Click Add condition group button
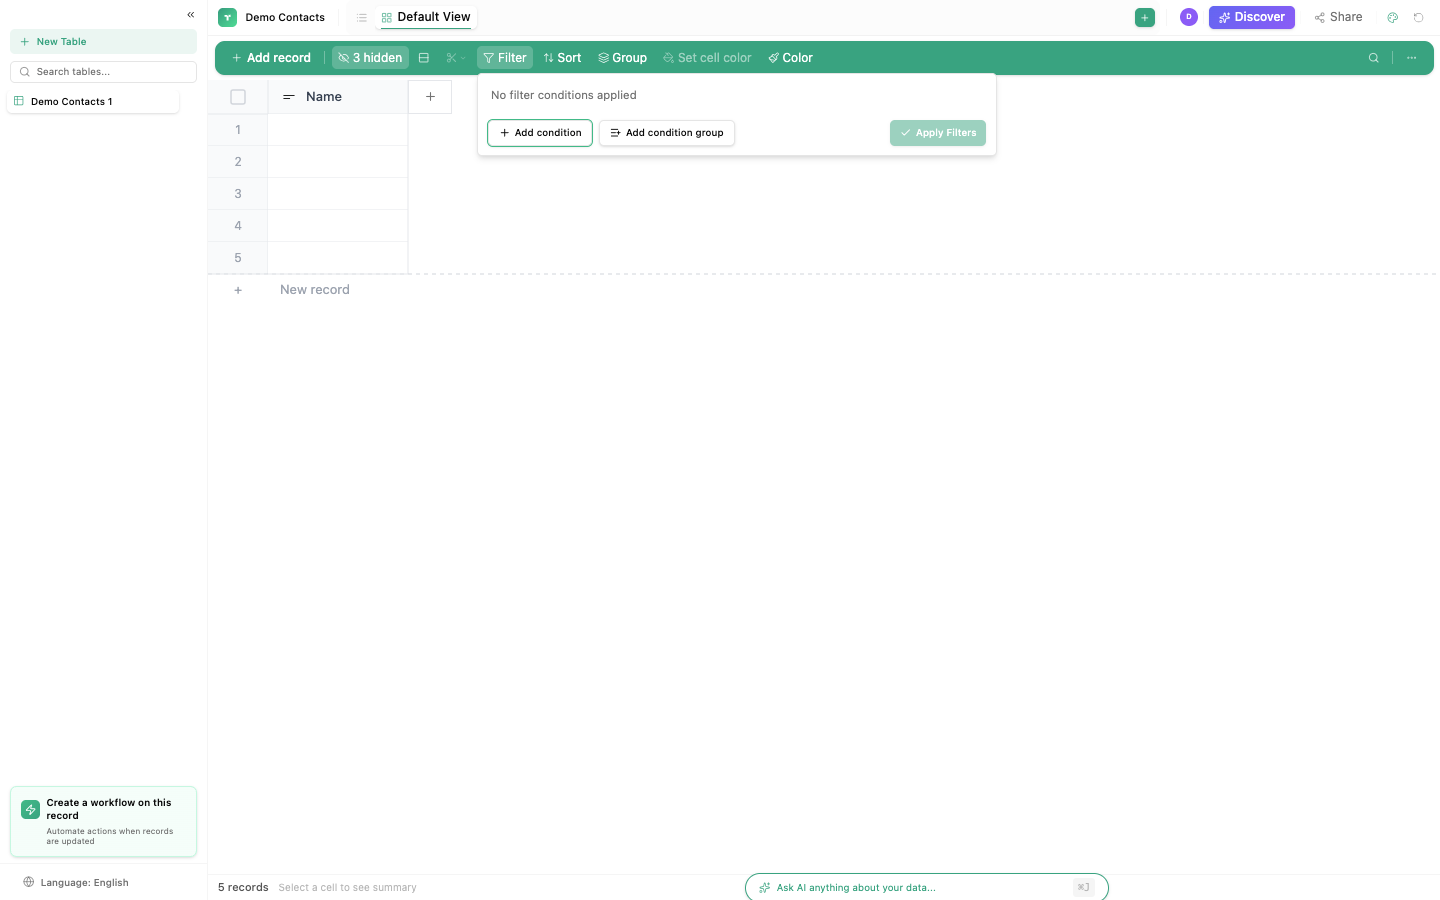The height and width of the screenshot is (900, 1440). (667, 133)
